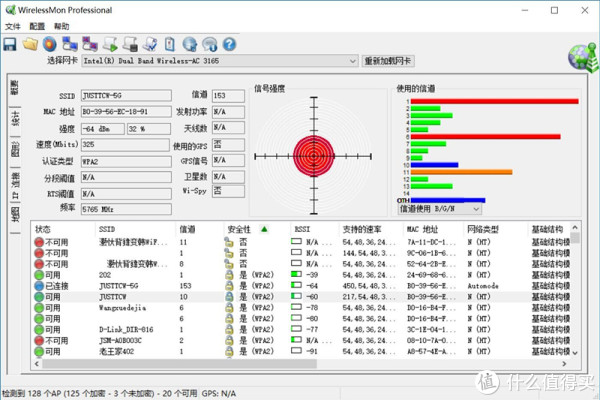Click the horizontal scrollbar left arrow
Viewport: 600px width, 400px height.
(37, 364)
